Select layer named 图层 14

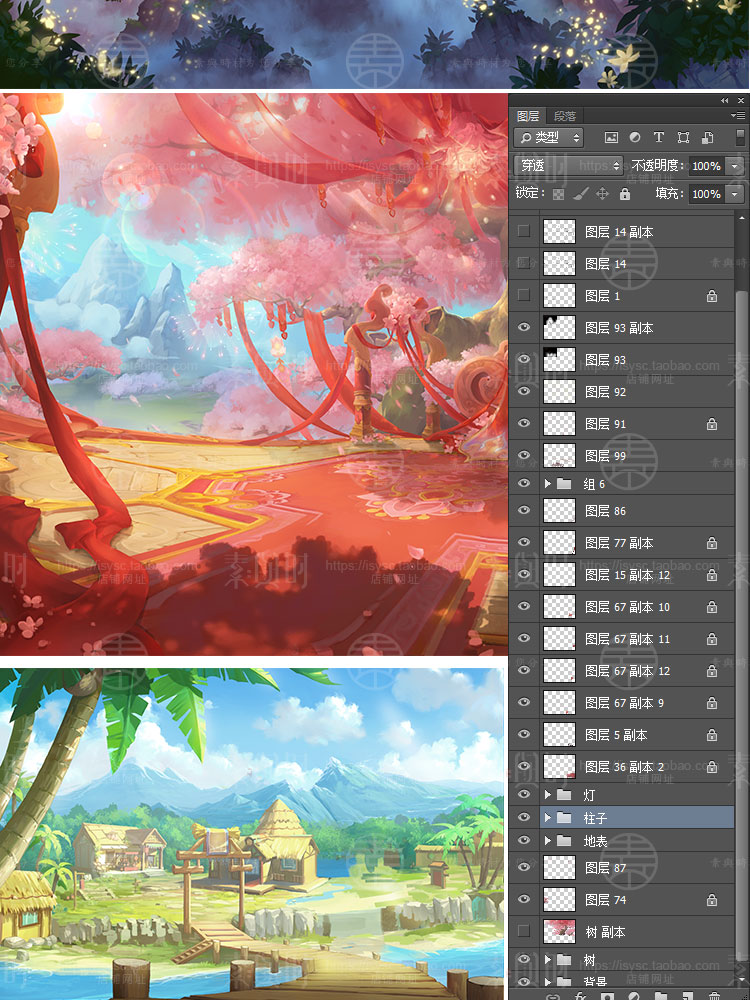pyautogui.click(x=605, y=263)
